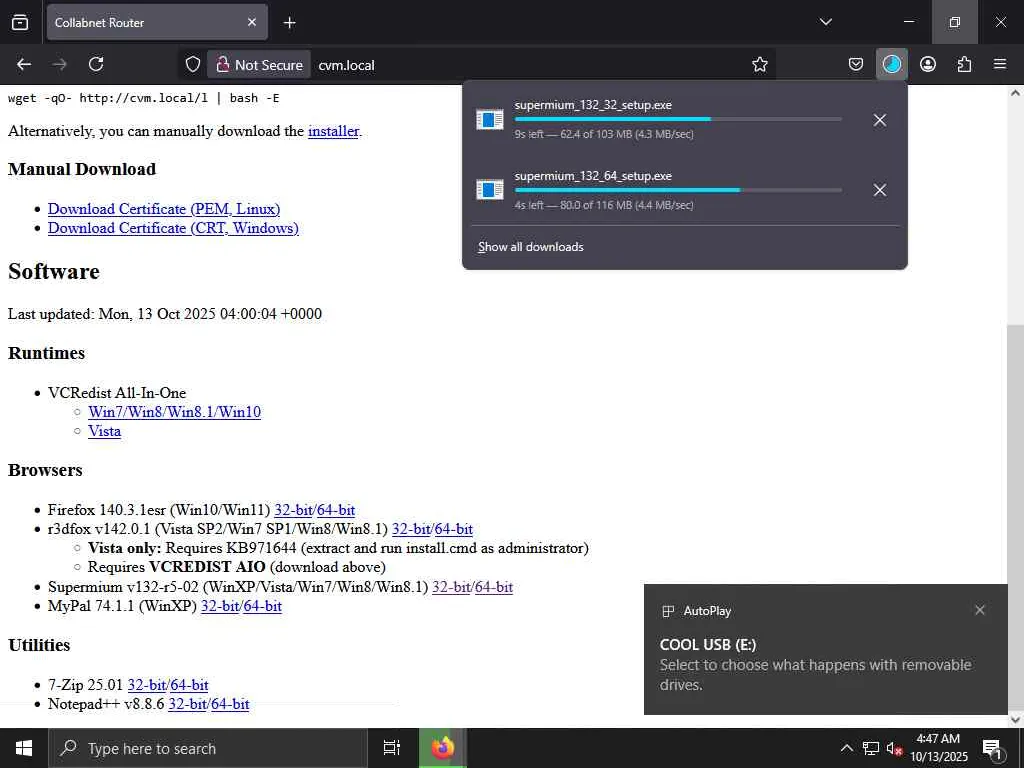
Task: Click the Last updated timestamp text
Action: point(165,314)
